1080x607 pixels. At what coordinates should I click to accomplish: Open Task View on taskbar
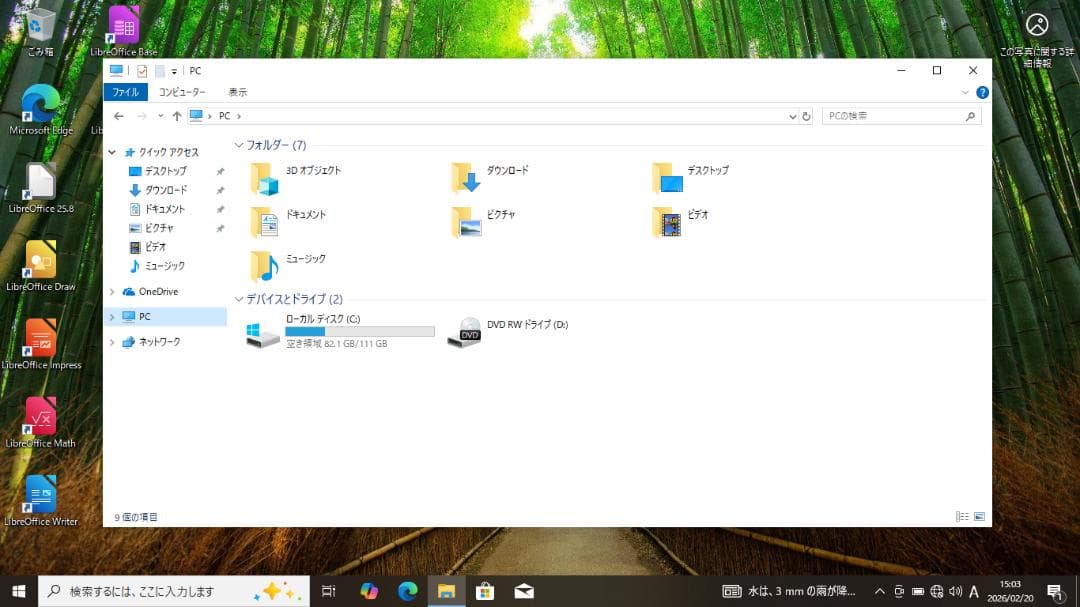pyautogui.click(x=329, y=591)
